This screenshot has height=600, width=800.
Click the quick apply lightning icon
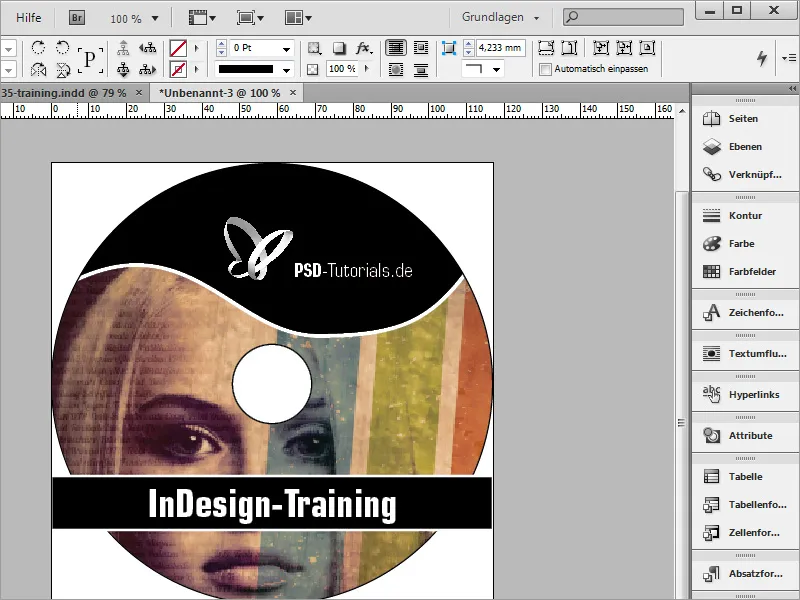[x=762, y=58]
